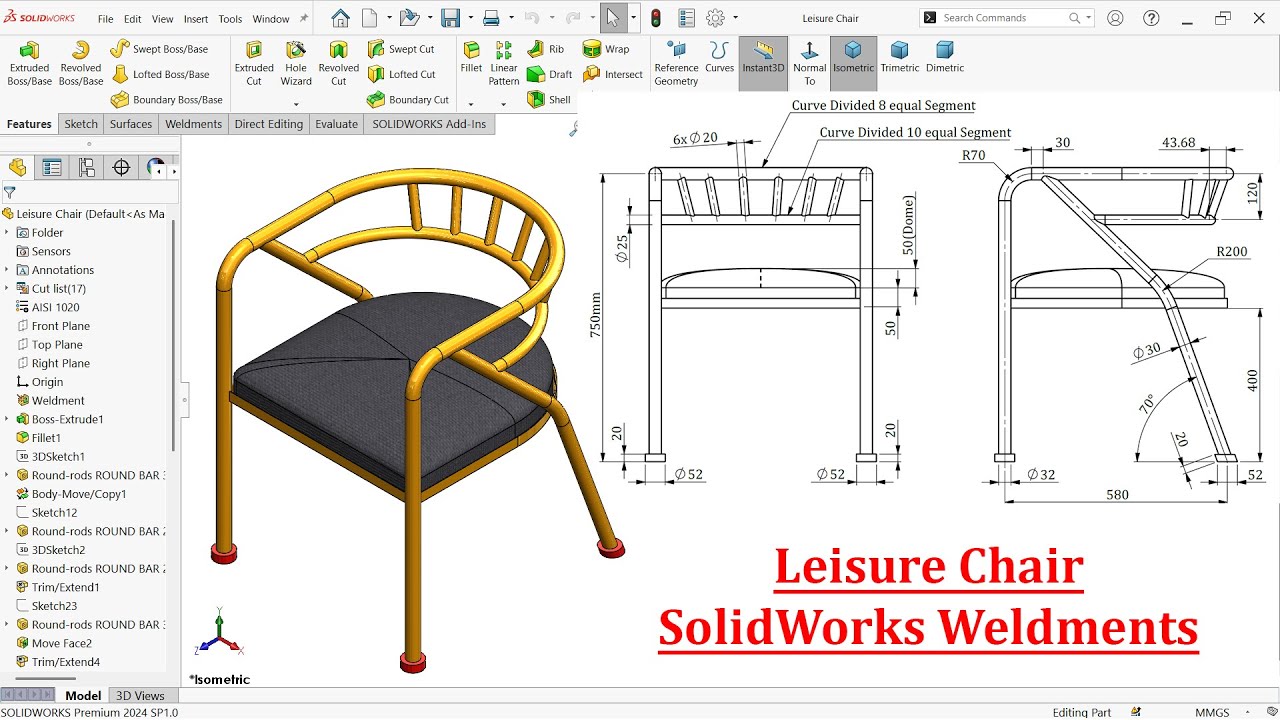Select the Fillet tool
1280x720 pixels.
[471, 58]
